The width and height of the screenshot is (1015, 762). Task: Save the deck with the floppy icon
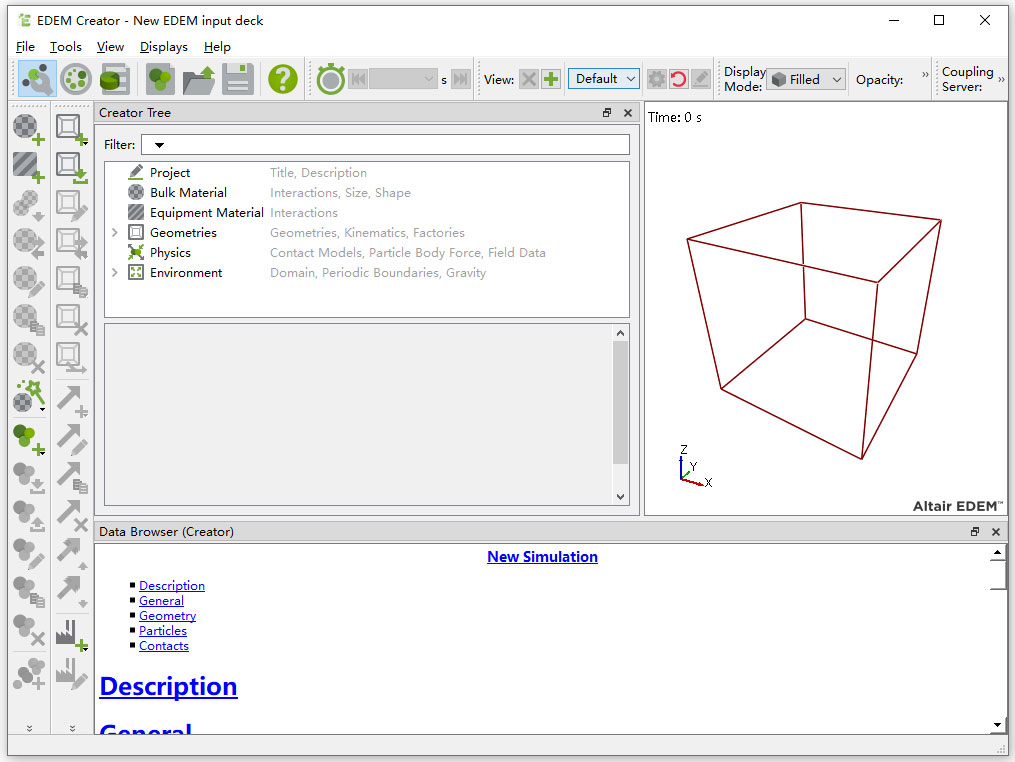tap(238, 79)
